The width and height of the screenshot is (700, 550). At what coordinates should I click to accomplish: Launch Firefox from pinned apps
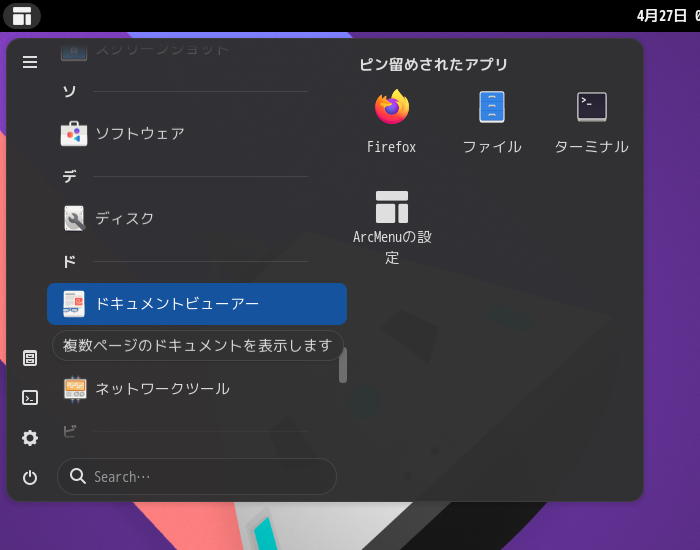click(392, 122)
